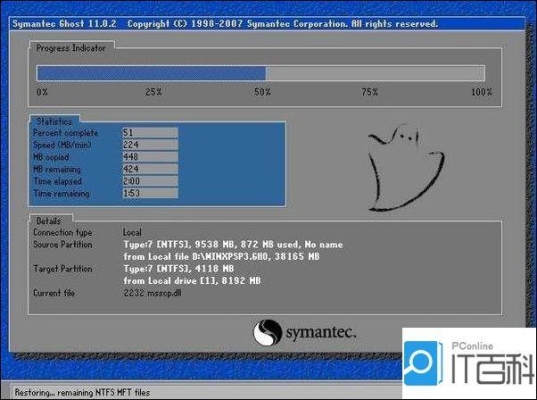The height and width of the screenshot is (400, 537).
Task: Click the Time remaining label
Action: coord(61,193)
